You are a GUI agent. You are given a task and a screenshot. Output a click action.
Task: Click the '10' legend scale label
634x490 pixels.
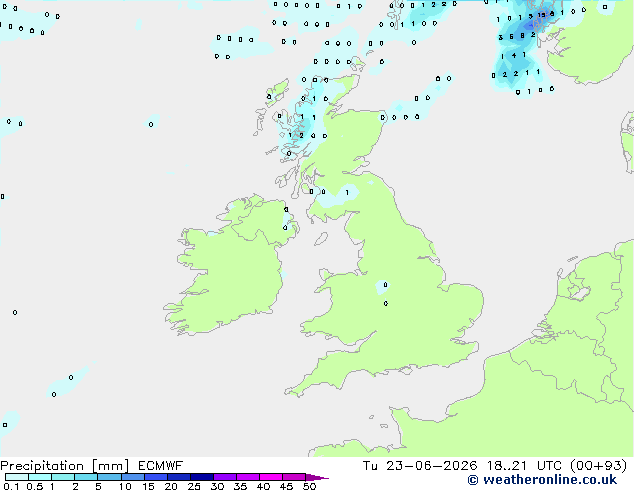125,486
